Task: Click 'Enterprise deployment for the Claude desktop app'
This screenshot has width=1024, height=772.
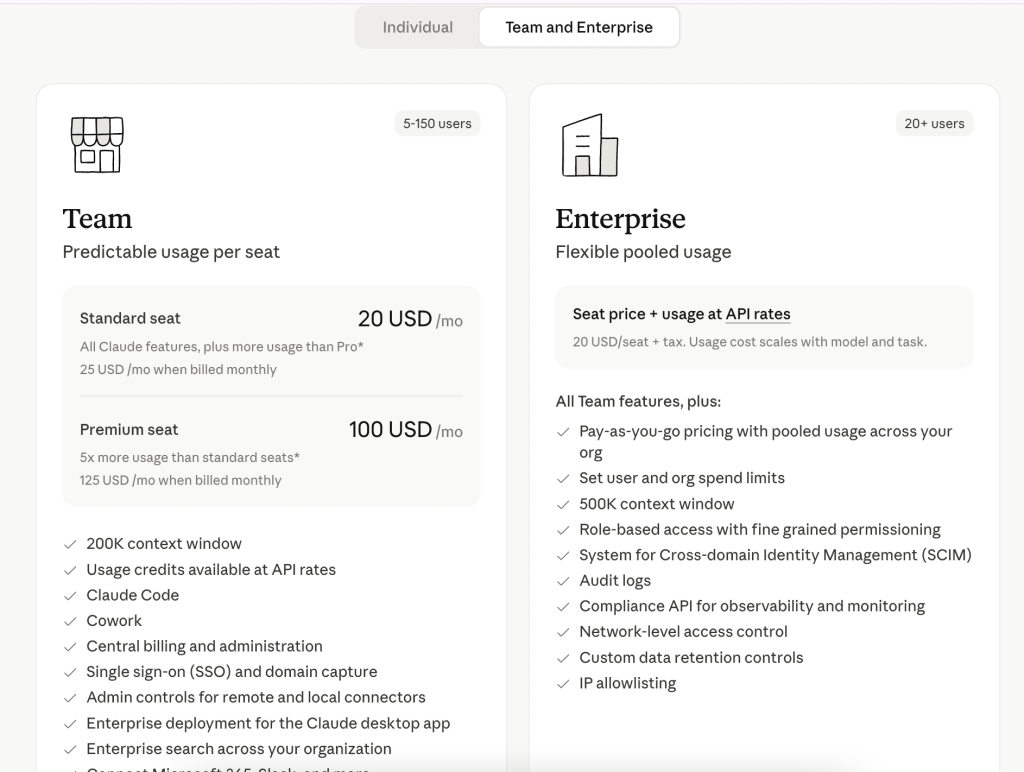Action: tap(268, 724)
